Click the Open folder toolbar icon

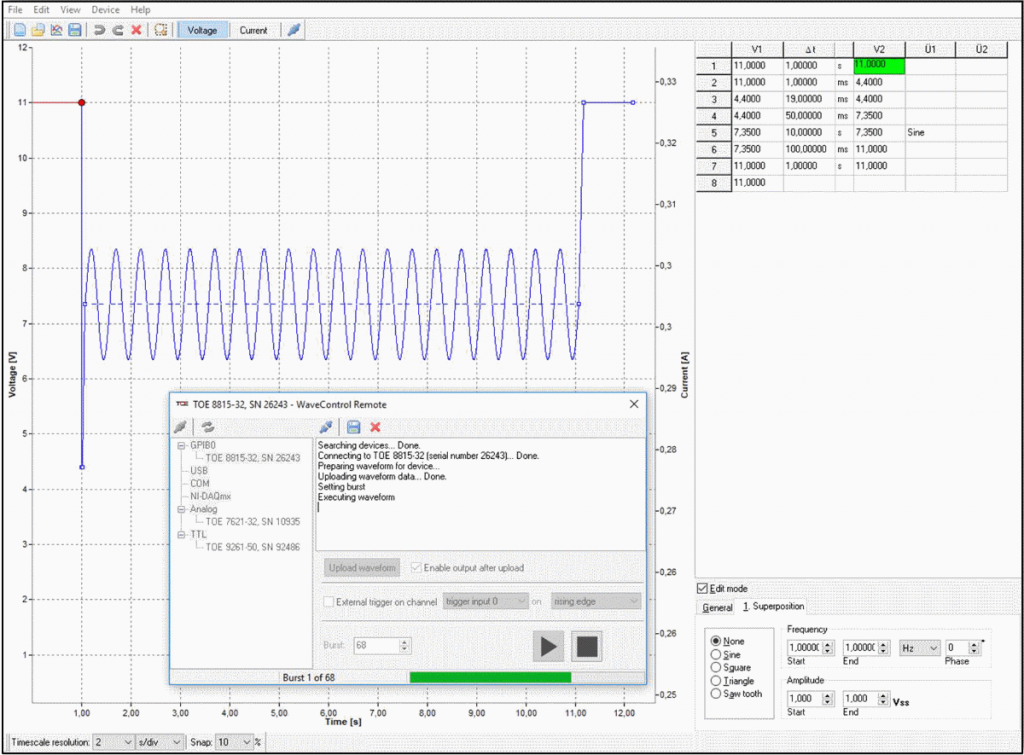tap(37, 30)
